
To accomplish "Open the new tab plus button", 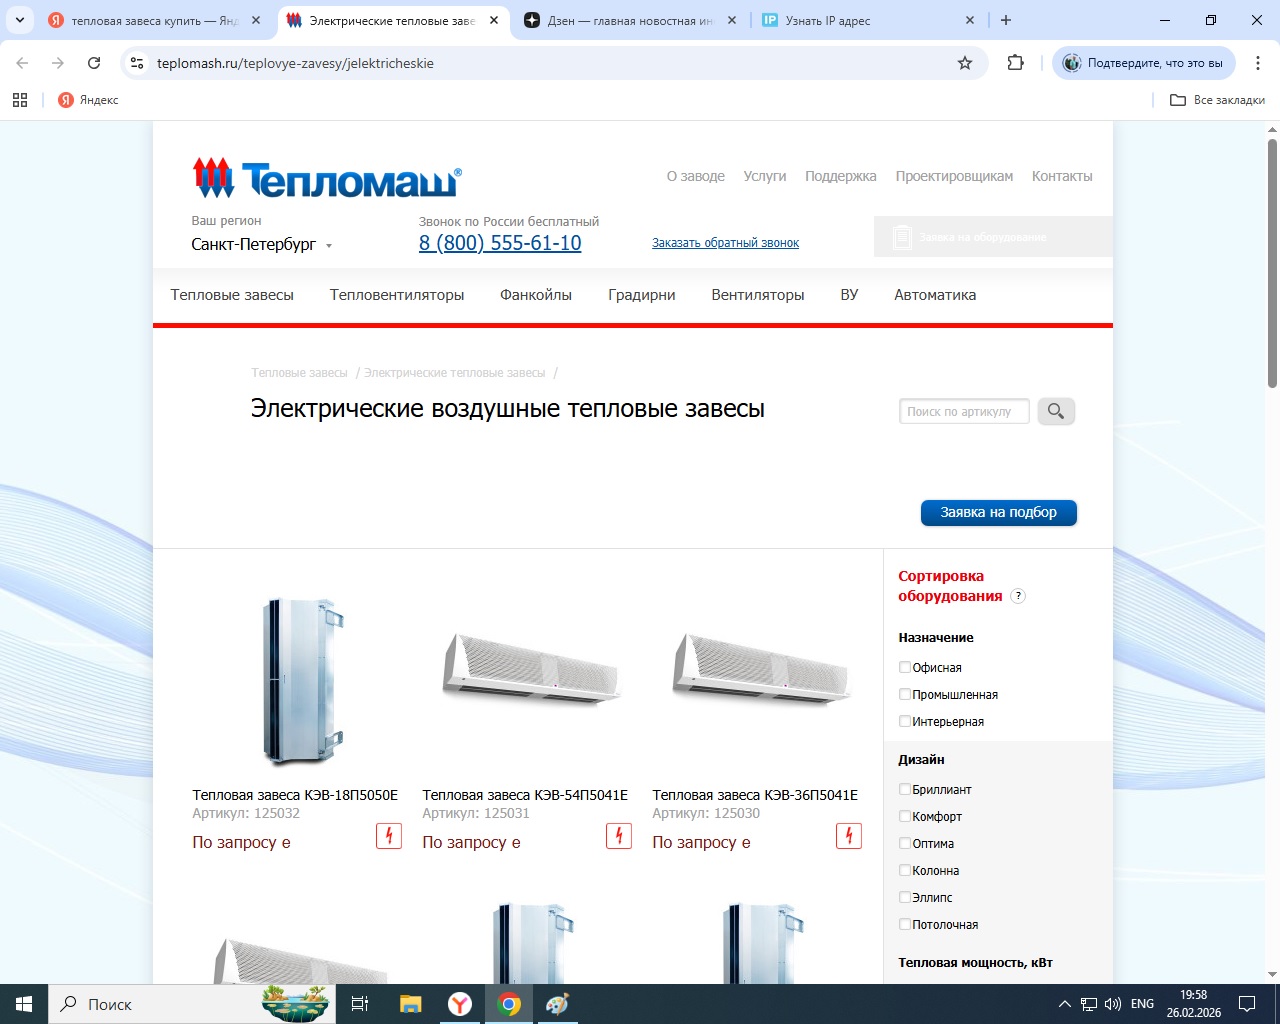I will click(1006, 20).
